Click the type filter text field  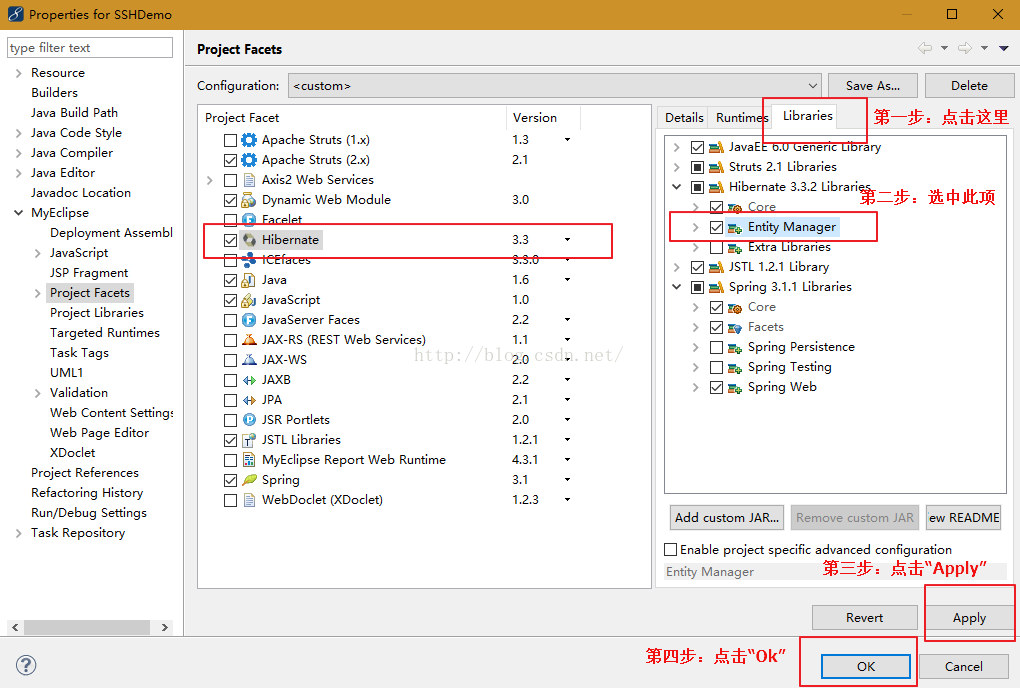coord(90,48)
